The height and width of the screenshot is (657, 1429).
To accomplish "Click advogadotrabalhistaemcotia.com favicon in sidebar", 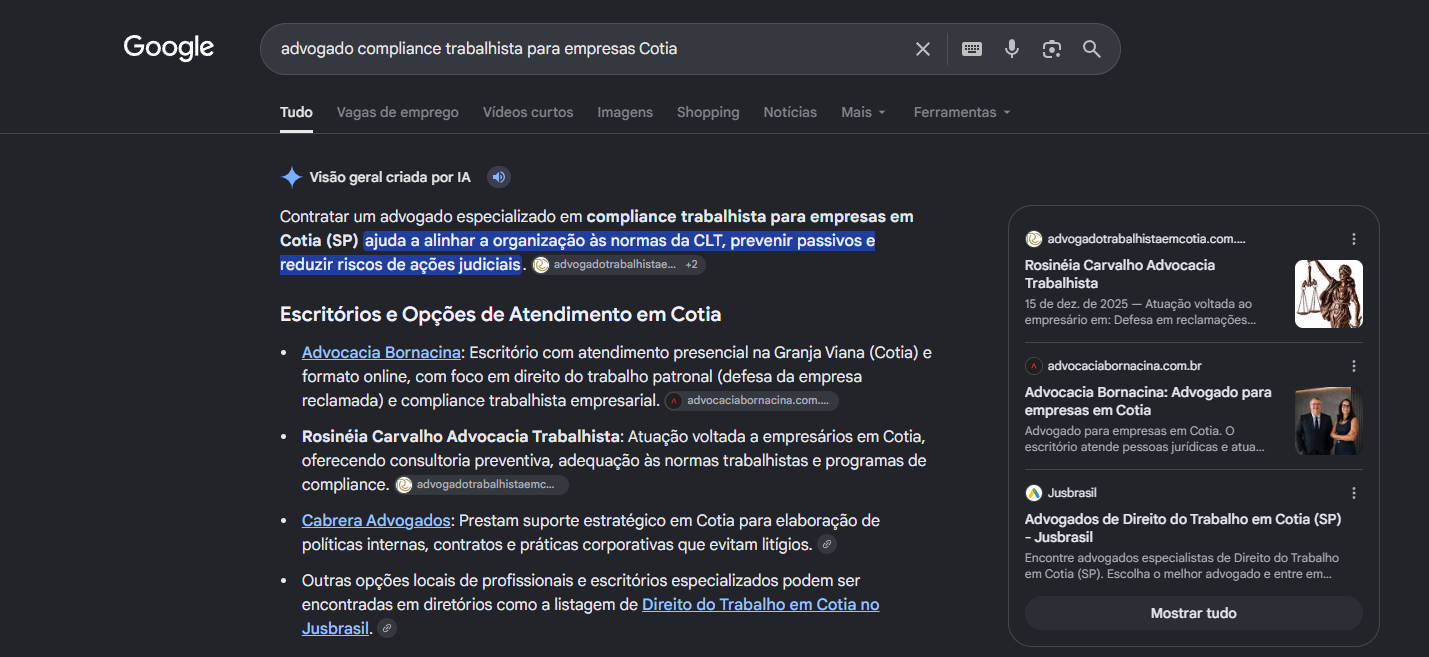I will pyautogui.click(x=1034, y=239).
